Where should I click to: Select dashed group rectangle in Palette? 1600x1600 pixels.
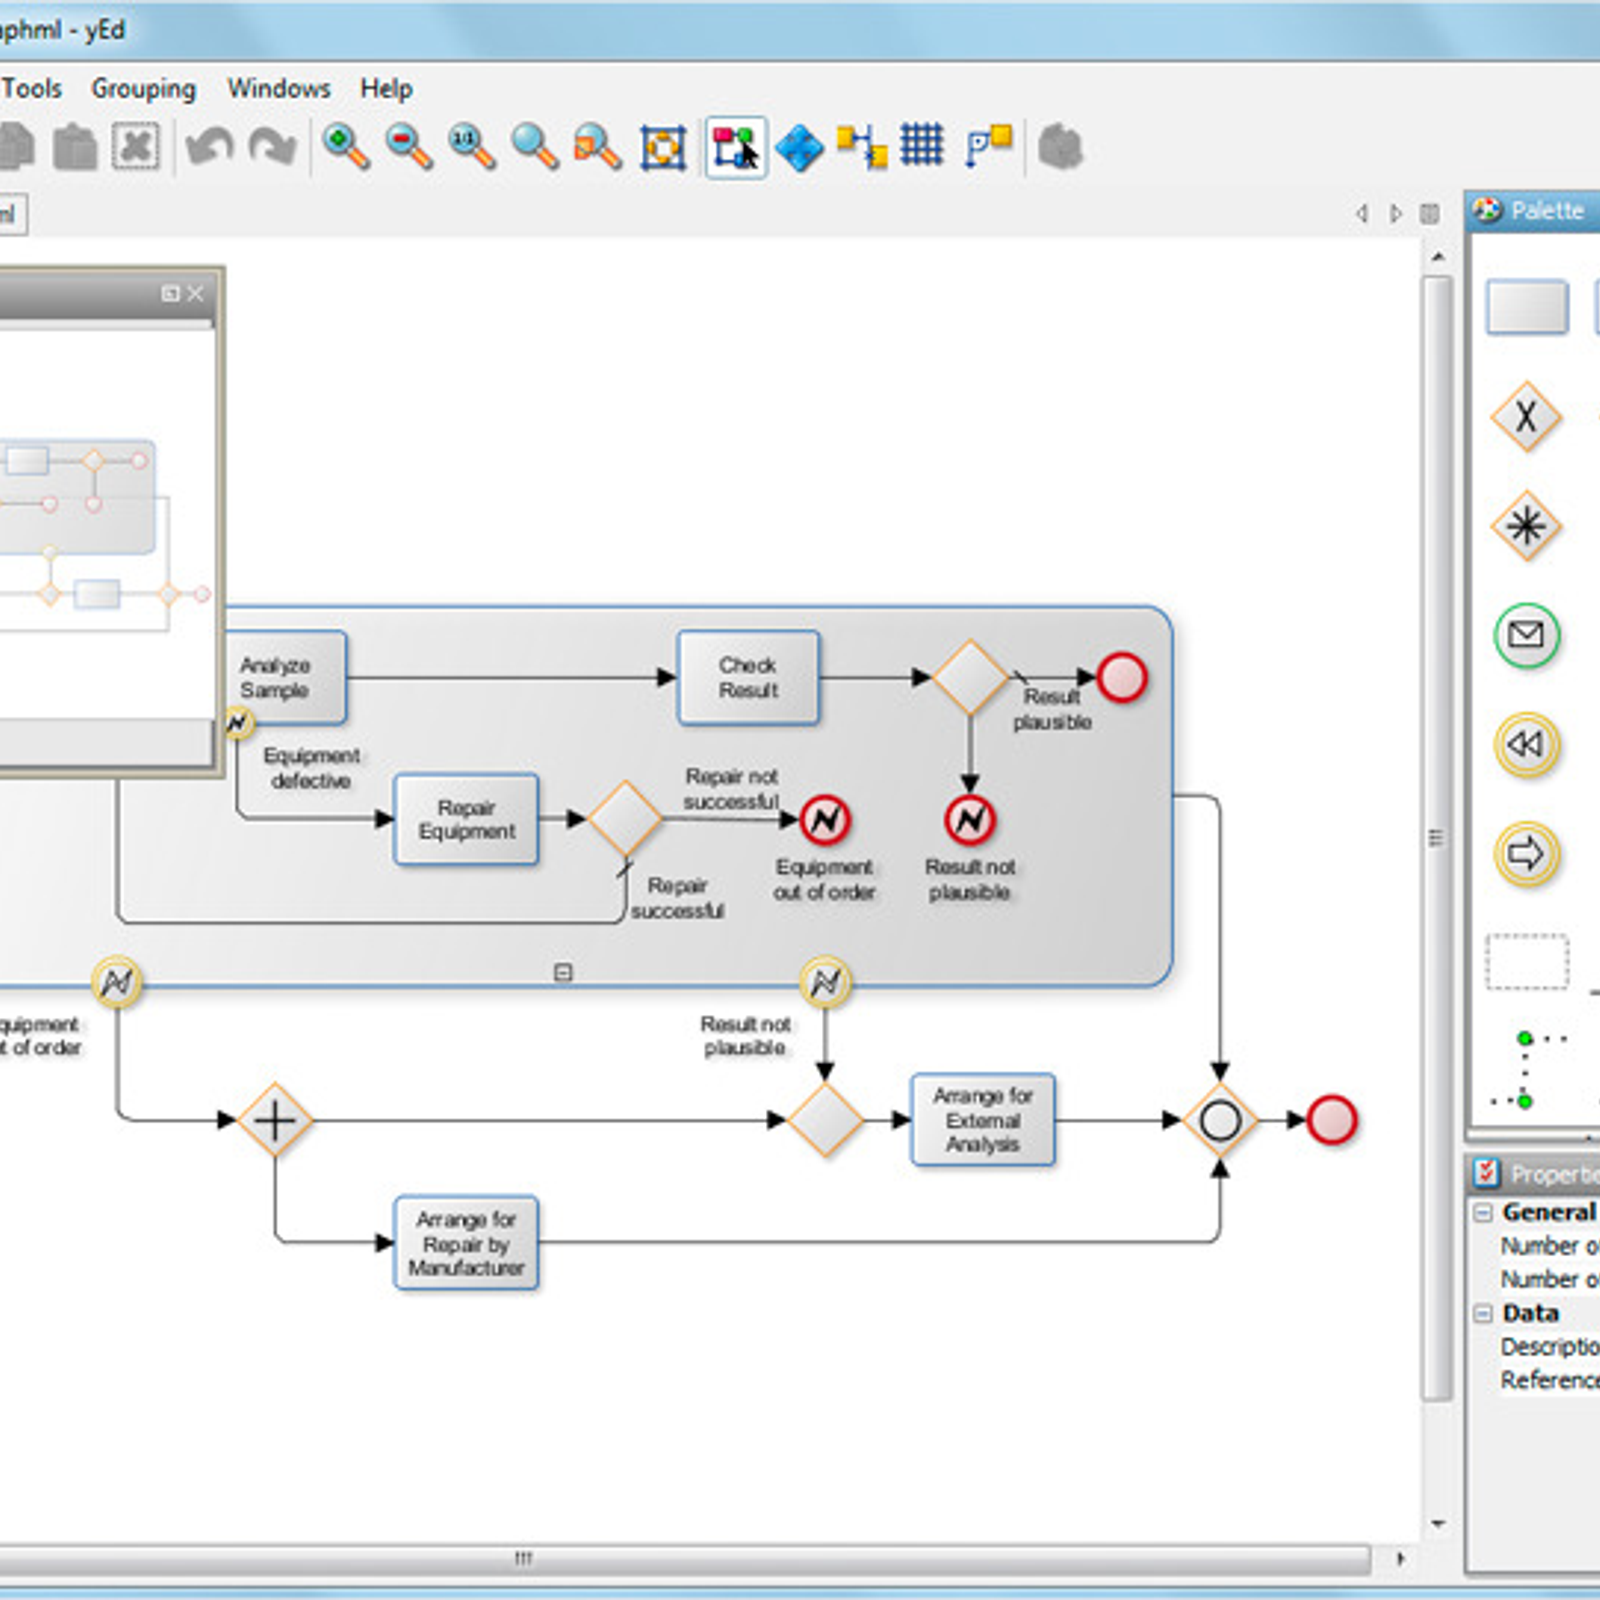(x=1527, y=962)
